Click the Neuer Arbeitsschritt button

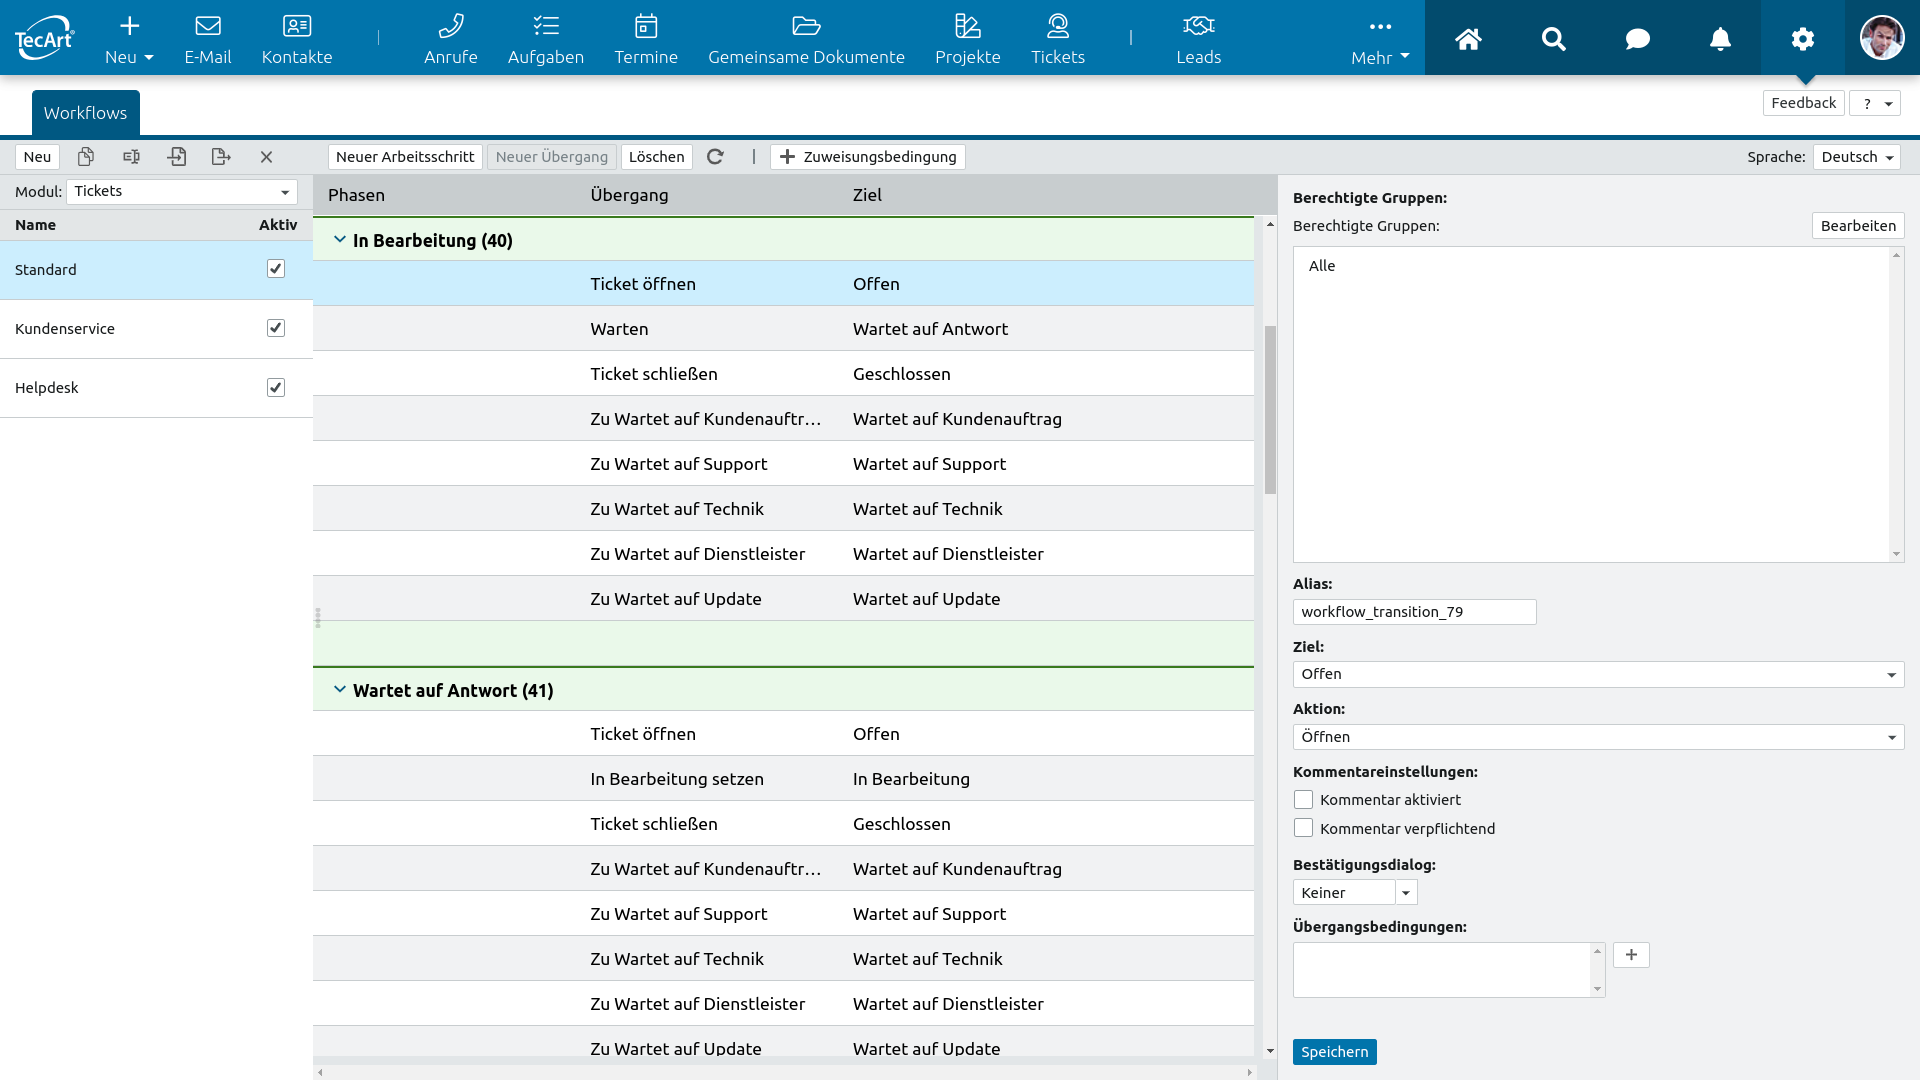point(405,157)
